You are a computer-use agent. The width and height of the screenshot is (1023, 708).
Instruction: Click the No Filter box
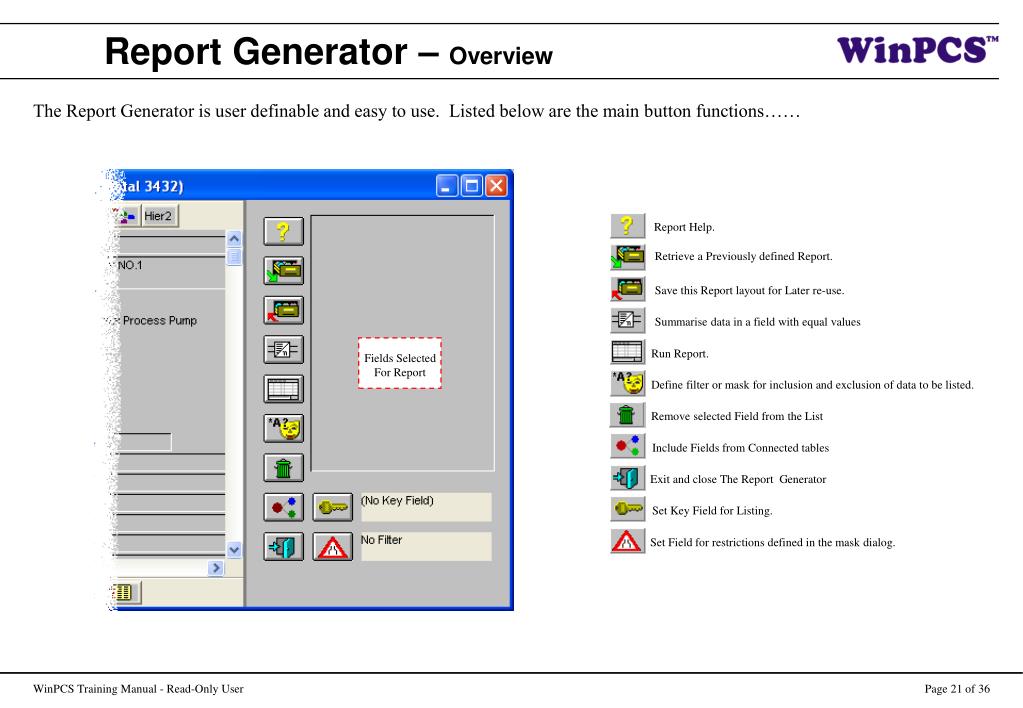(x=426, y=547)
